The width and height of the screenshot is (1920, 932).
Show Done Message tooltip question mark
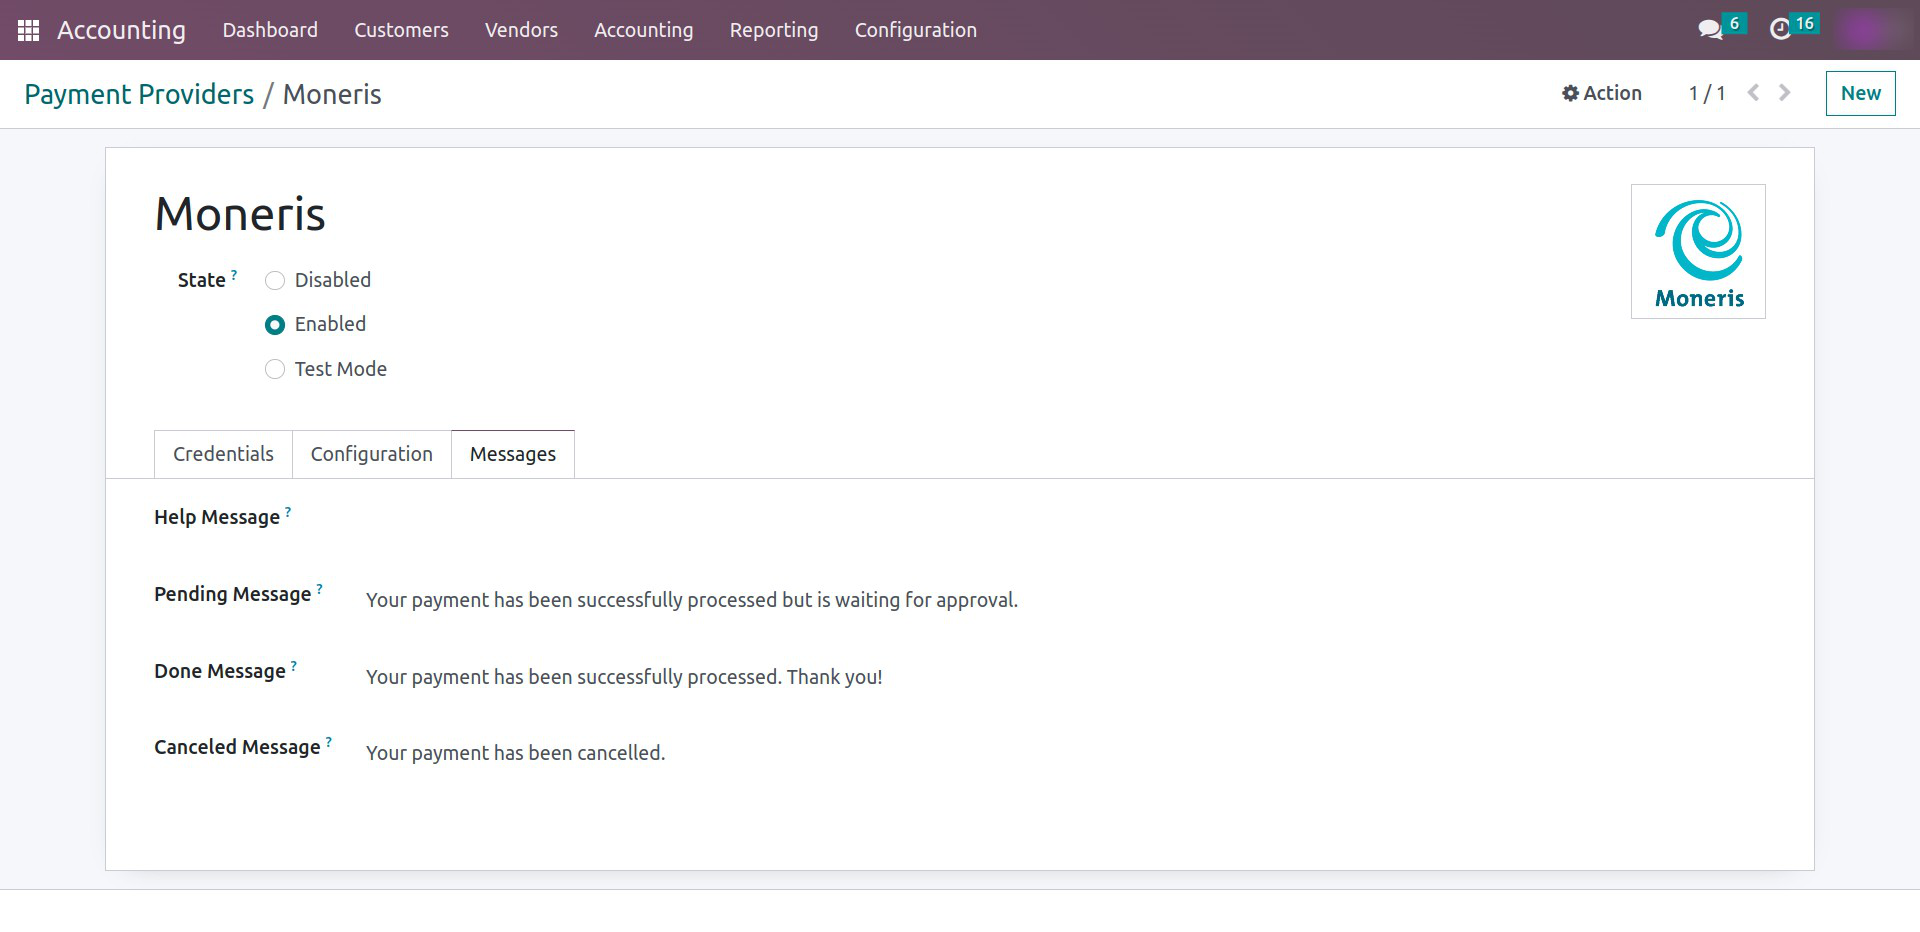click(x=293, y=665)
